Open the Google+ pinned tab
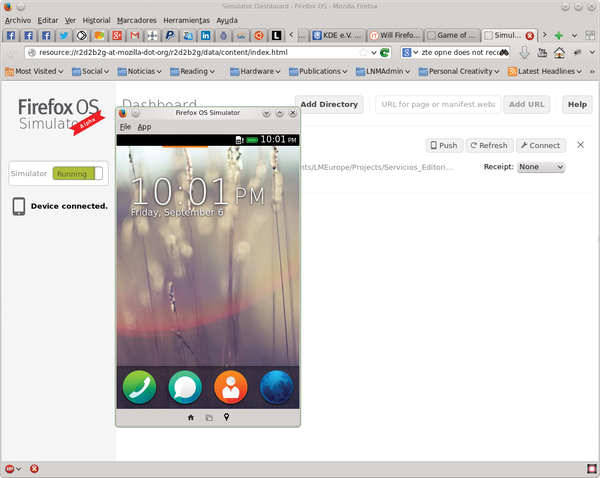This screenshot has width=600, height=478. (117, 36)
